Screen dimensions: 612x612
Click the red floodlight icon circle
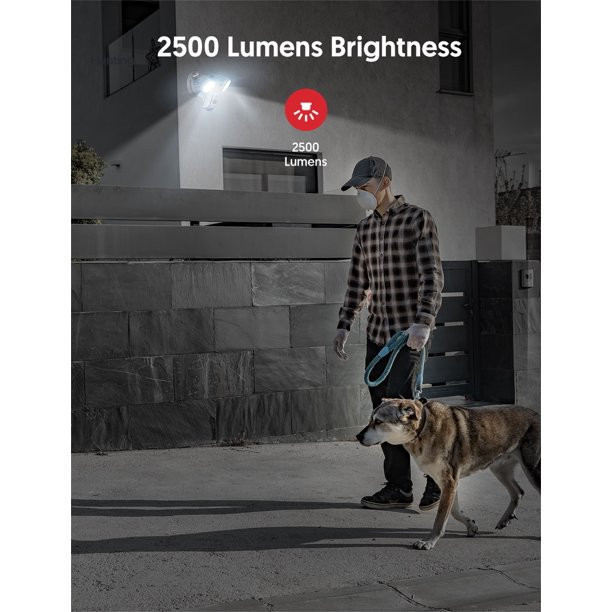(x=306, y=109)
